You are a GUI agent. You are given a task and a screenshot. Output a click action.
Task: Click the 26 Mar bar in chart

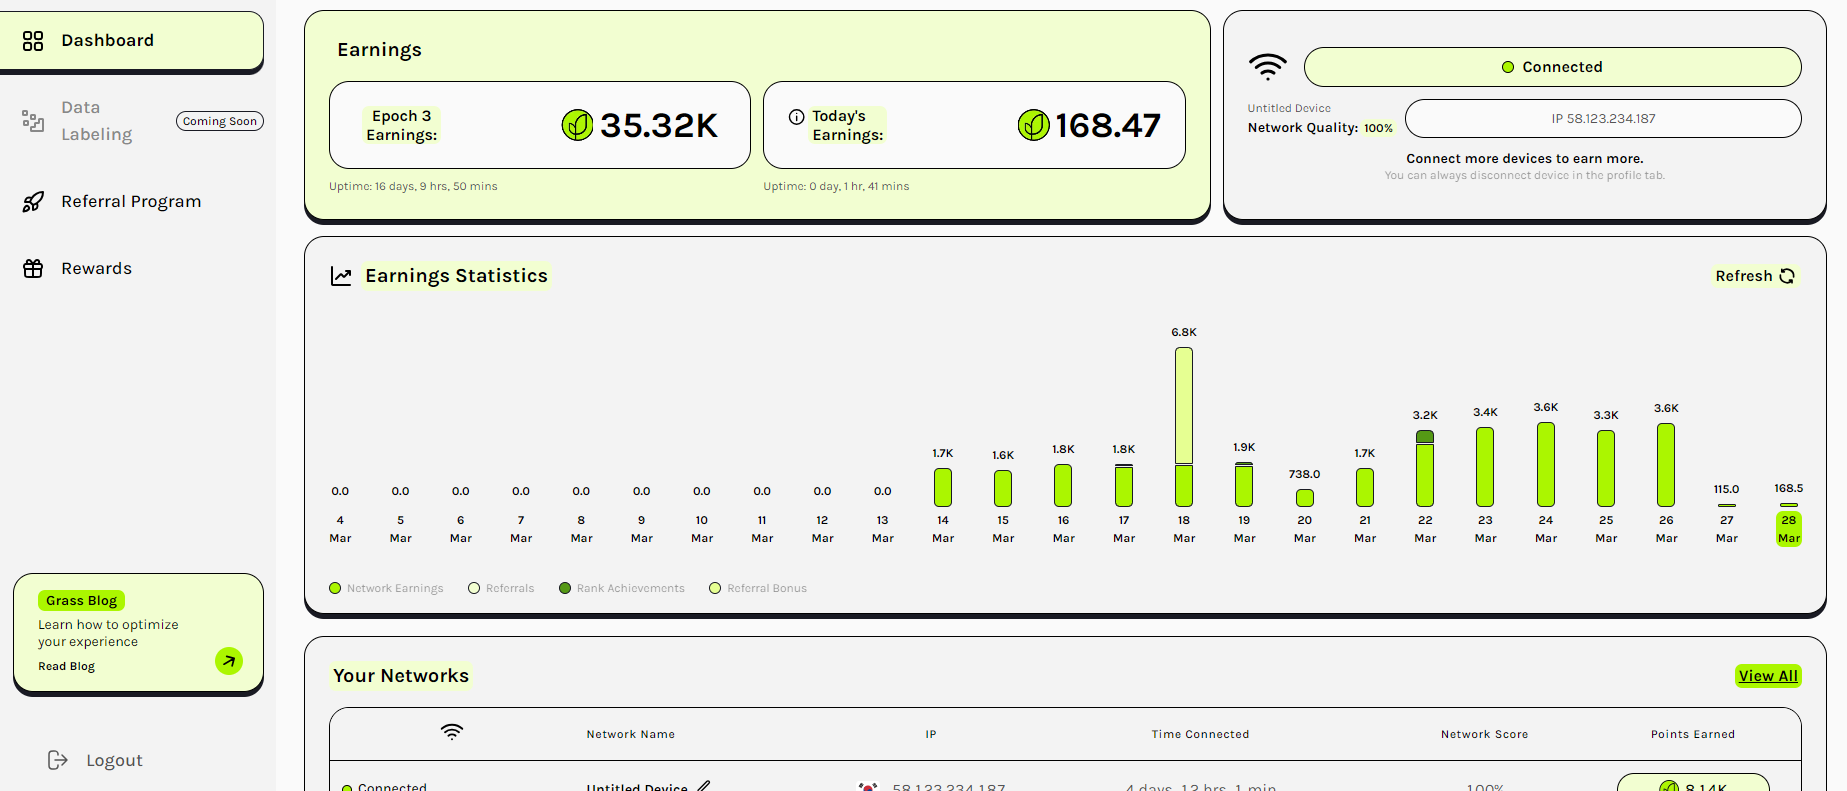pyautogui.click(x=1666, y=465)
